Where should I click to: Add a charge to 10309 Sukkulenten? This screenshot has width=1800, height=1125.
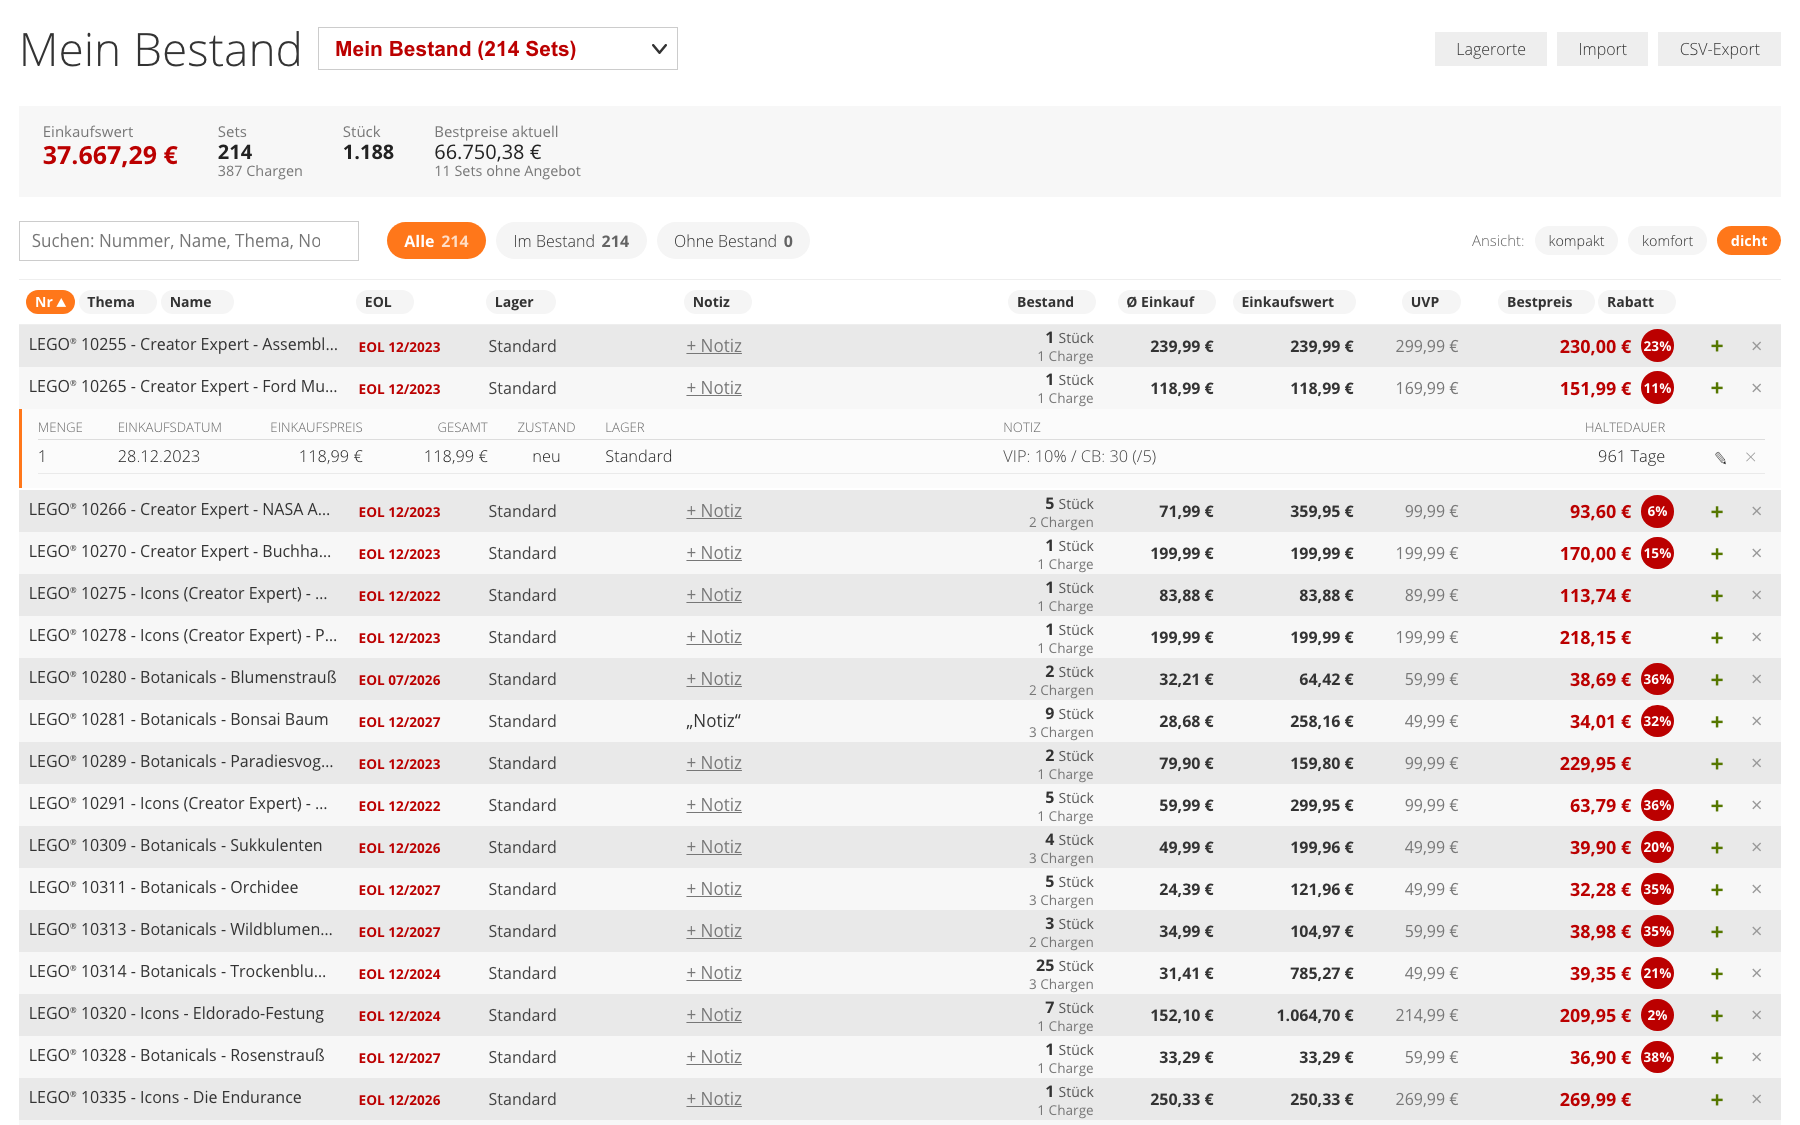[1717, 847]
